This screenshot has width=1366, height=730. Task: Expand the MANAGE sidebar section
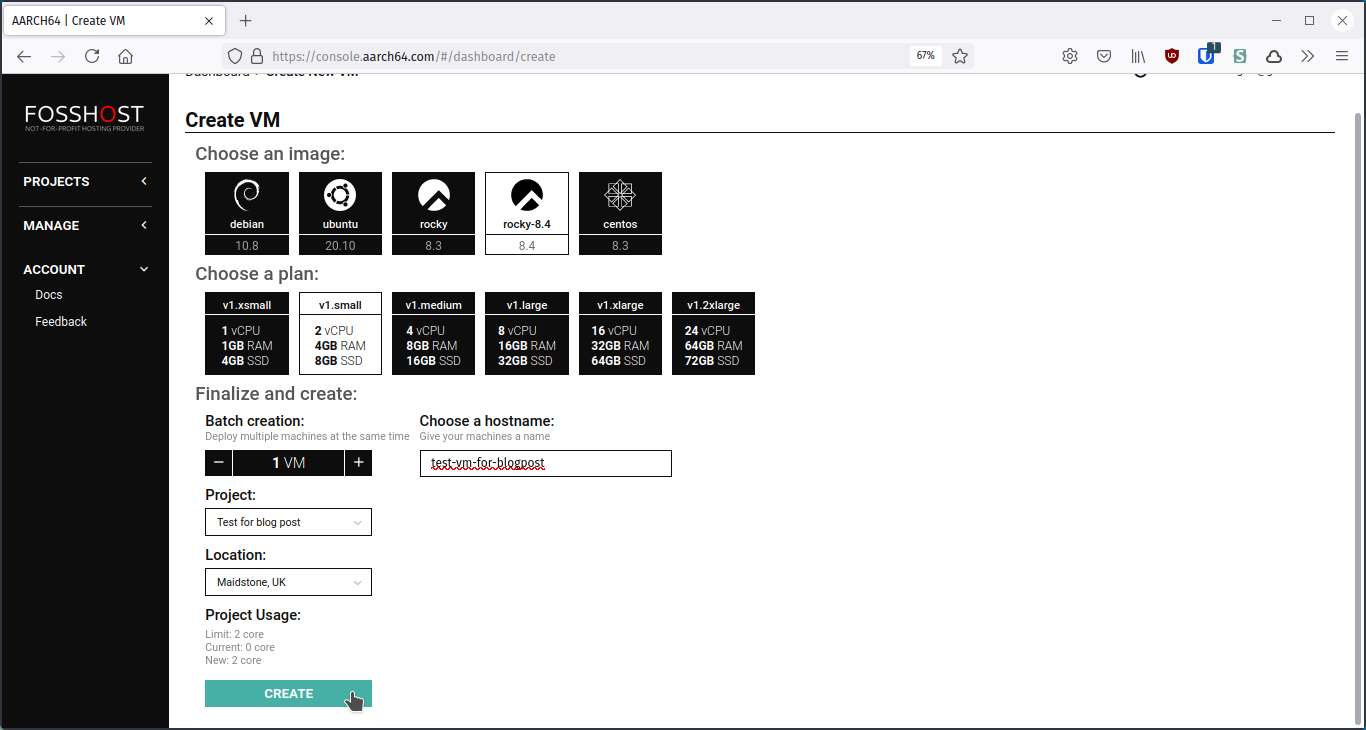[x=85, y=225]
